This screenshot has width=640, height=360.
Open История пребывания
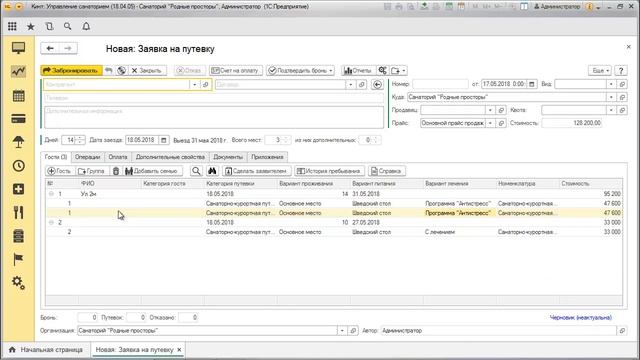click(329, 171)
